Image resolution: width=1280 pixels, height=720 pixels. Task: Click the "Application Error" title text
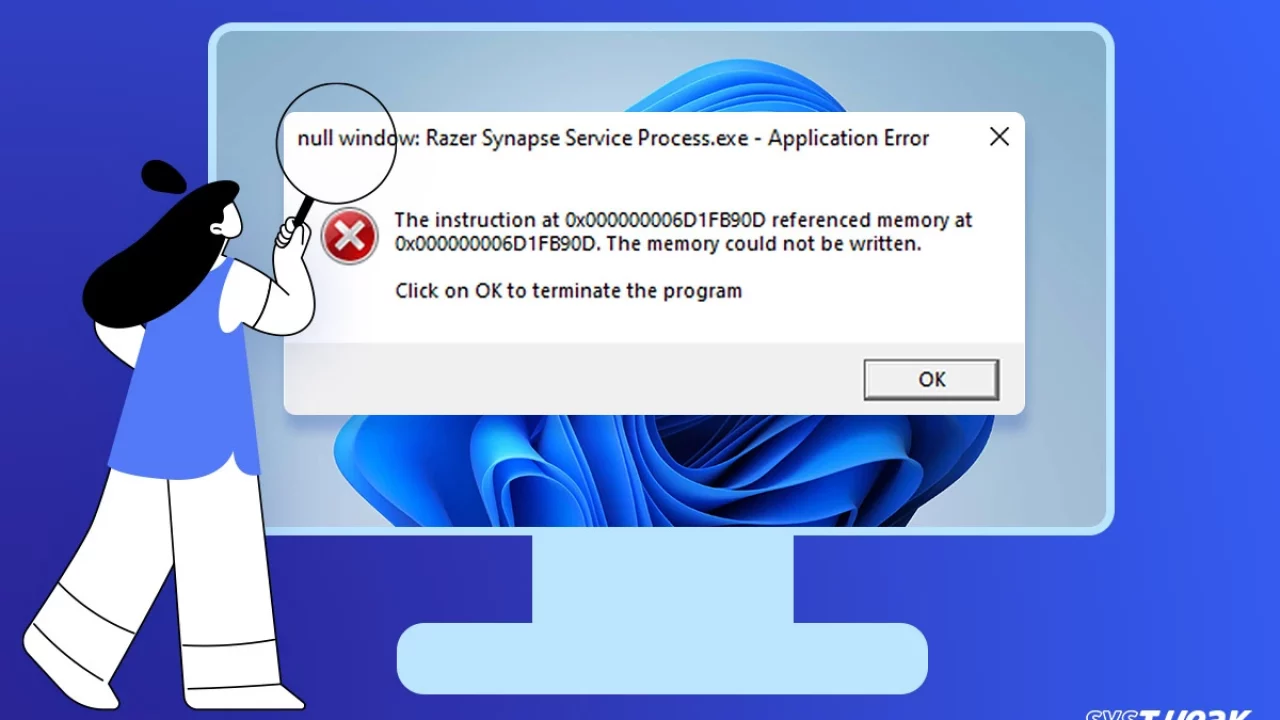pyautogui.click(x=848, y=138)
